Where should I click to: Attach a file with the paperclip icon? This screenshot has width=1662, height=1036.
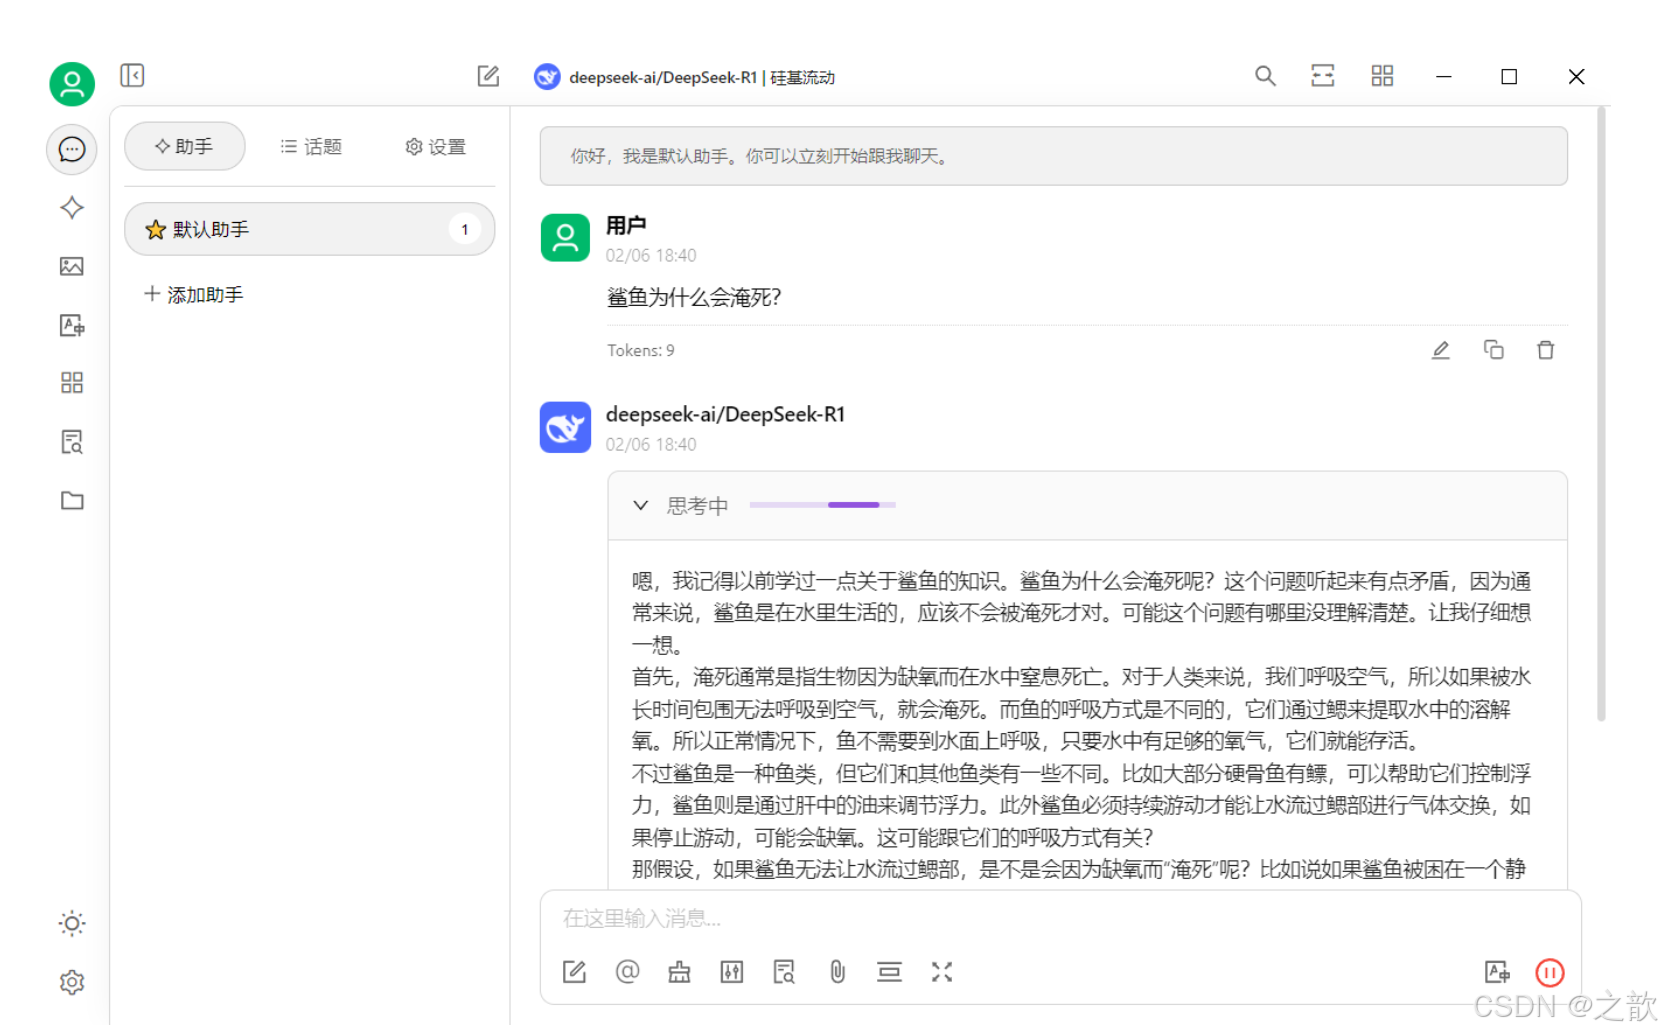pyautogui.click(x=836, y=971)
